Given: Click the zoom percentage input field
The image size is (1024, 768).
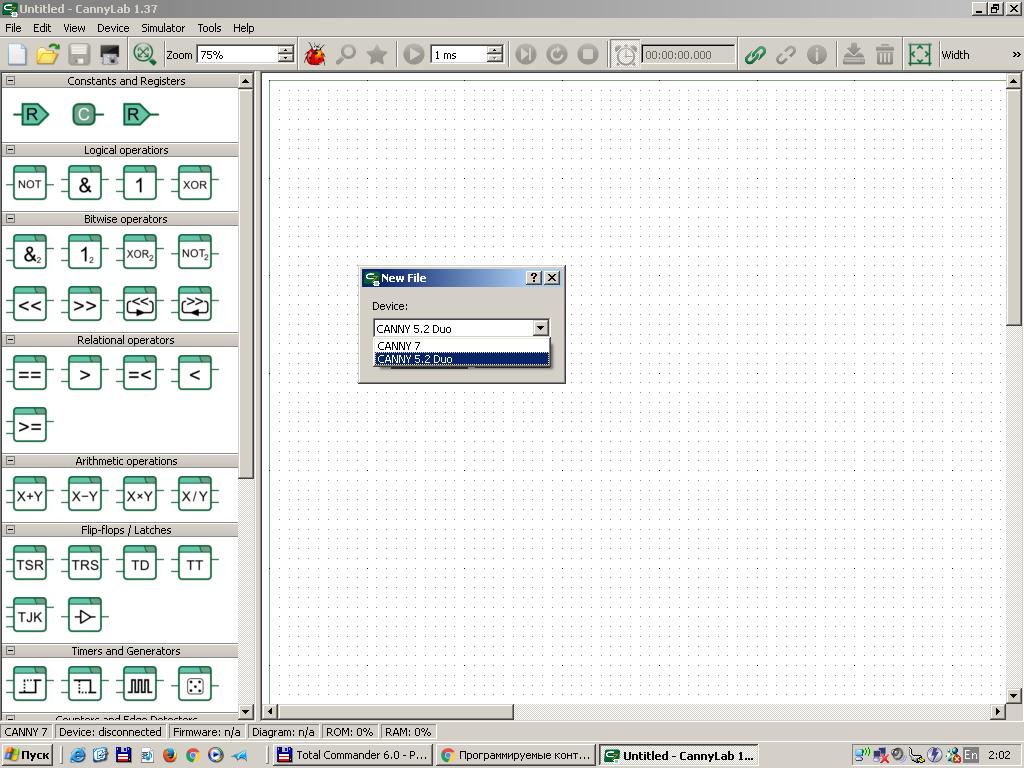Looking at the screenshot, I should click(x=238, y=55).
